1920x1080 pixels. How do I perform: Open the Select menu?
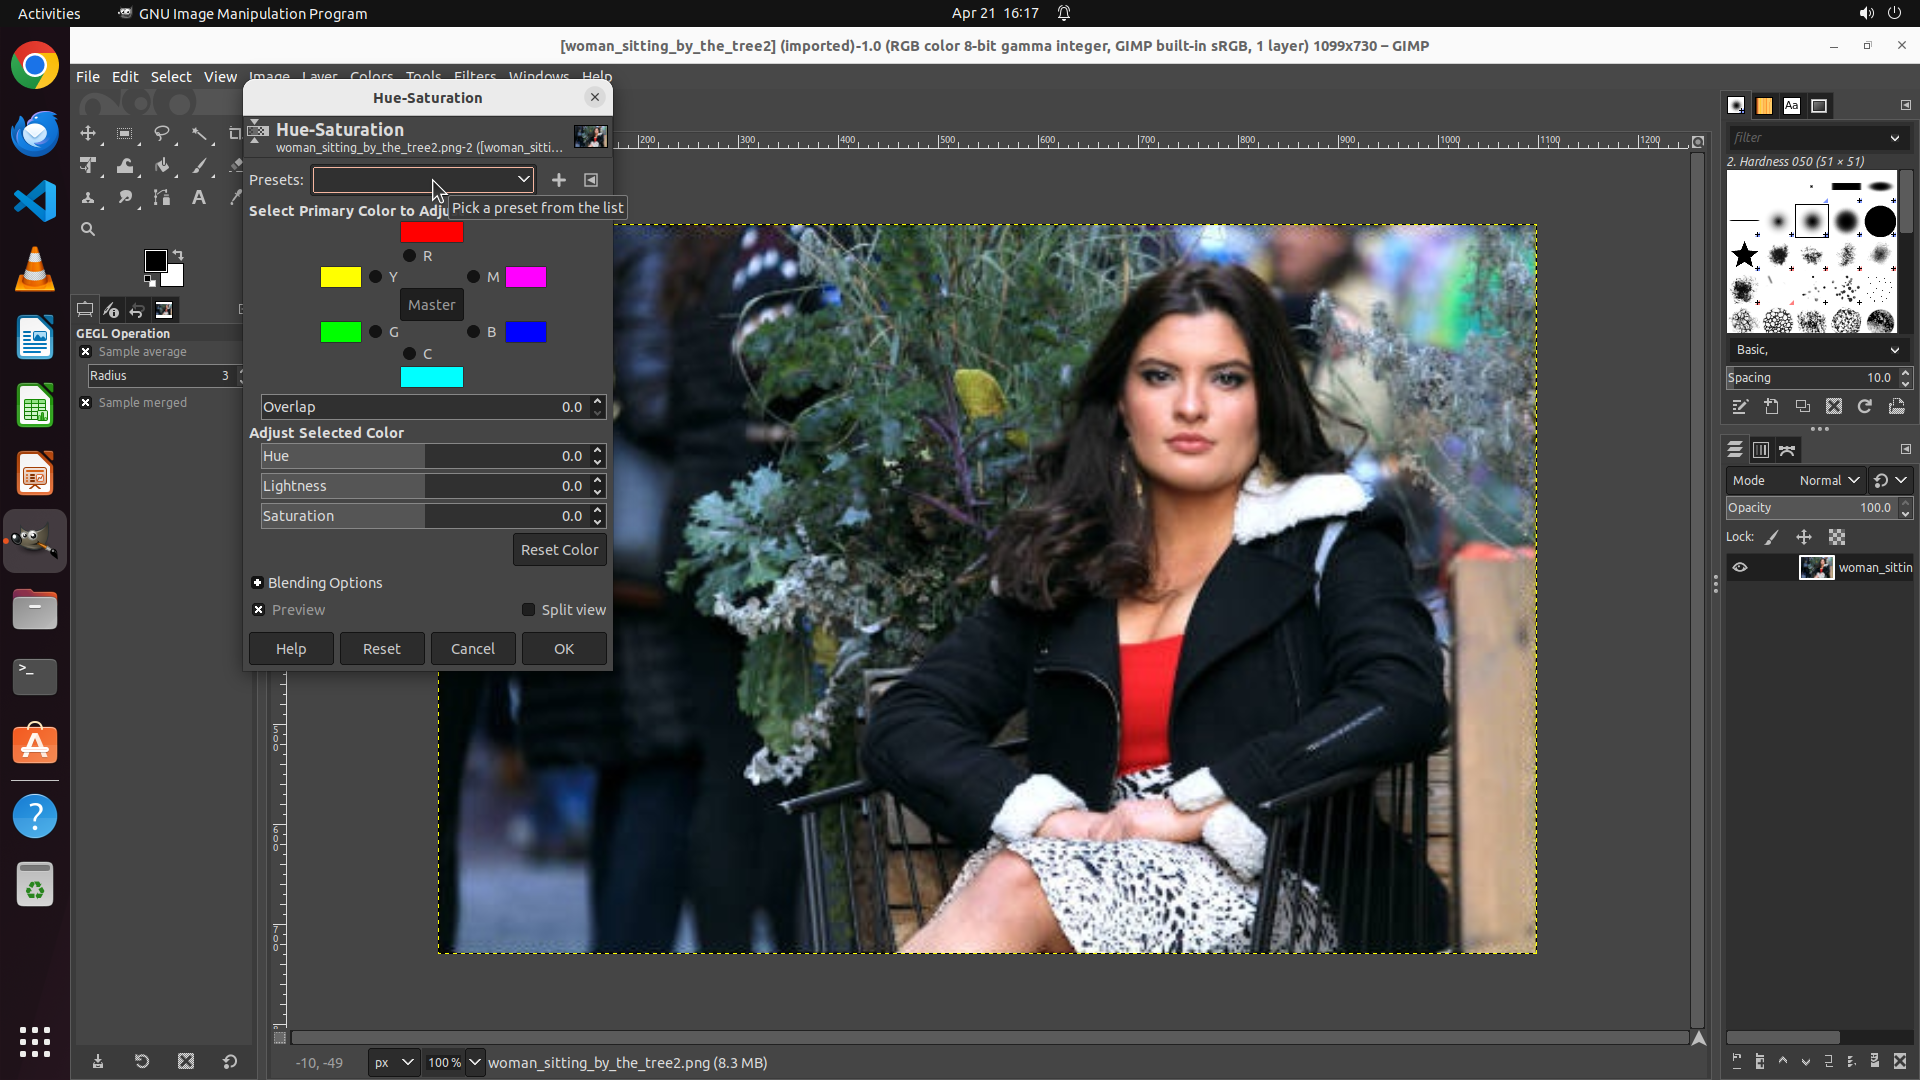(x=170, y=77)
